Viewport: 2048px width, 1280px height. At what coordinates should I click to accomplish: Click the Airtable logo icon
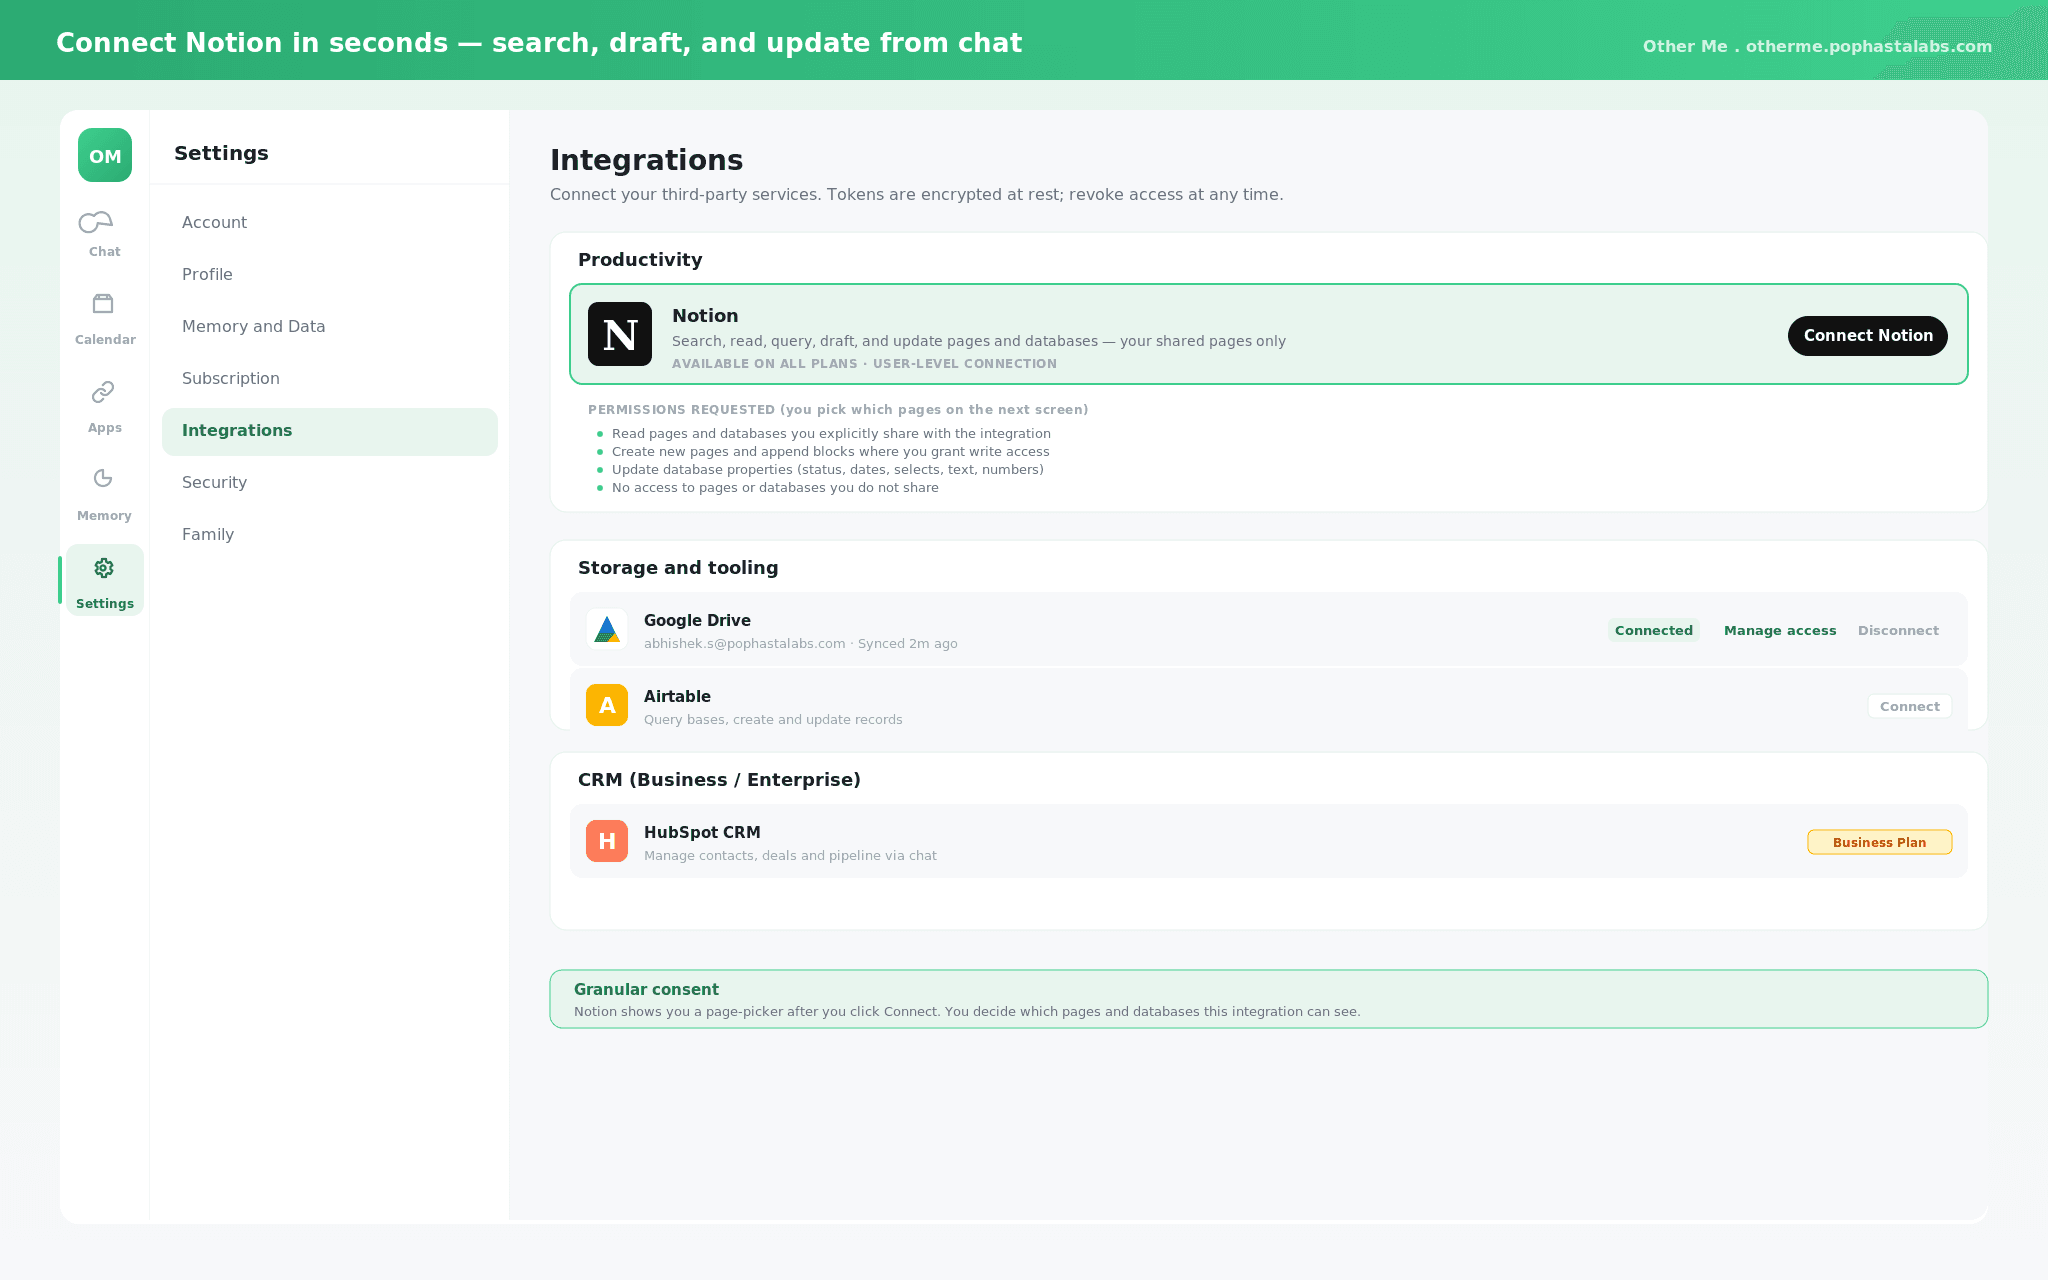point(607,705)
